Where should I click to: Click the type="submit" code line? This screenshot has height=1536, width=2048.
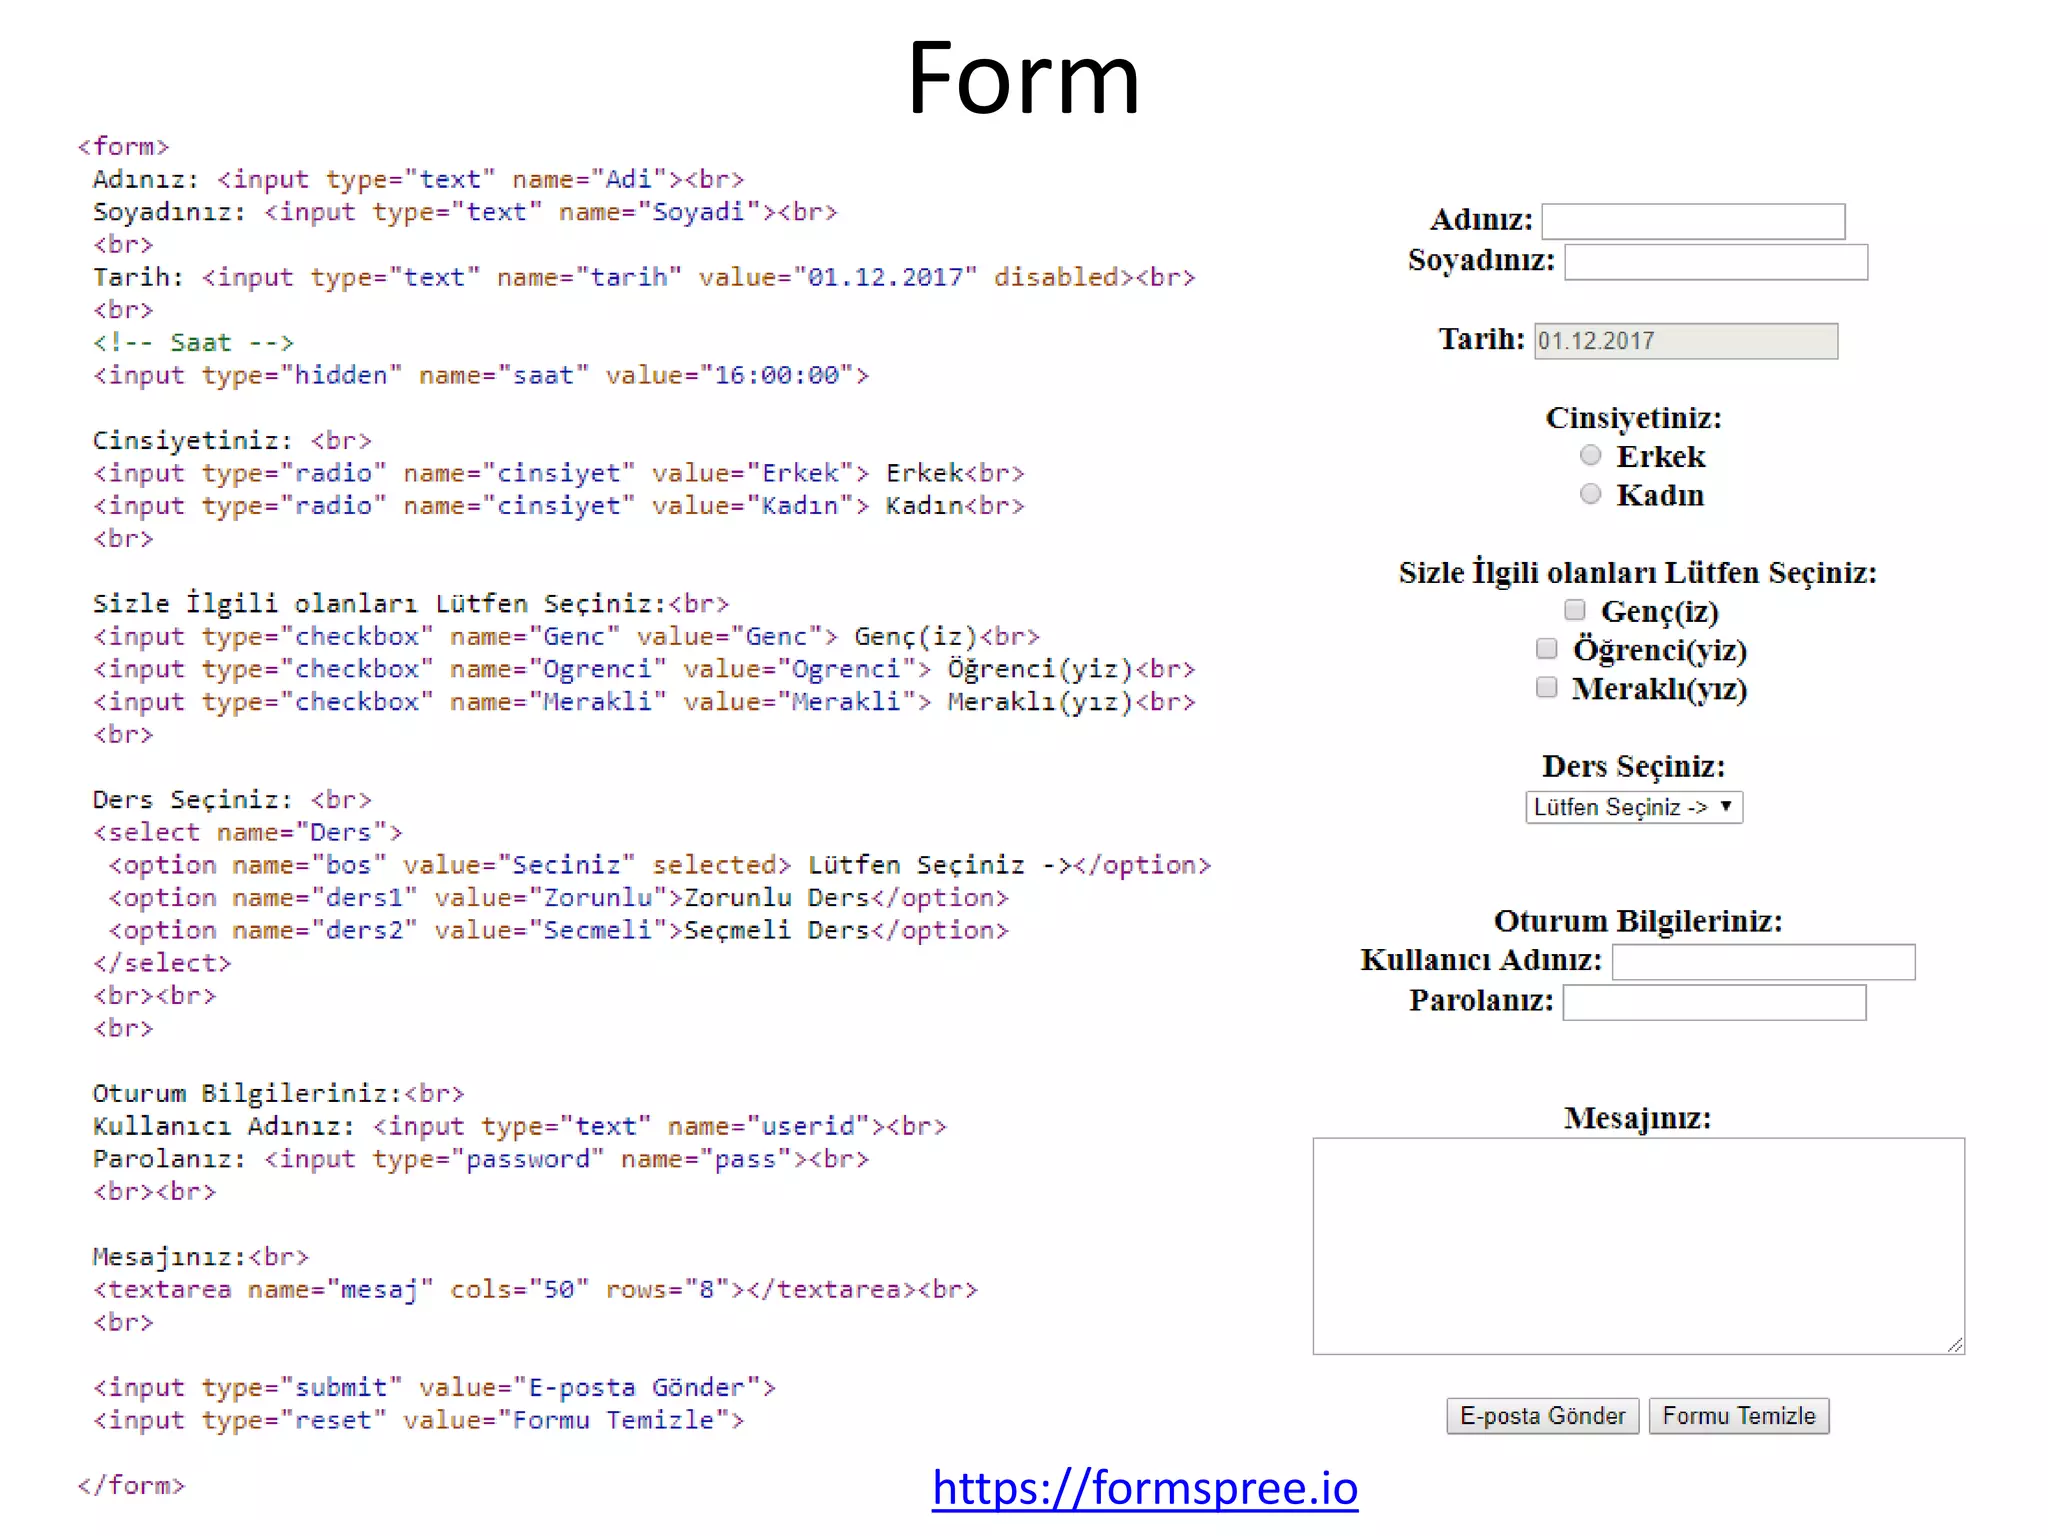click(434, 1388)
